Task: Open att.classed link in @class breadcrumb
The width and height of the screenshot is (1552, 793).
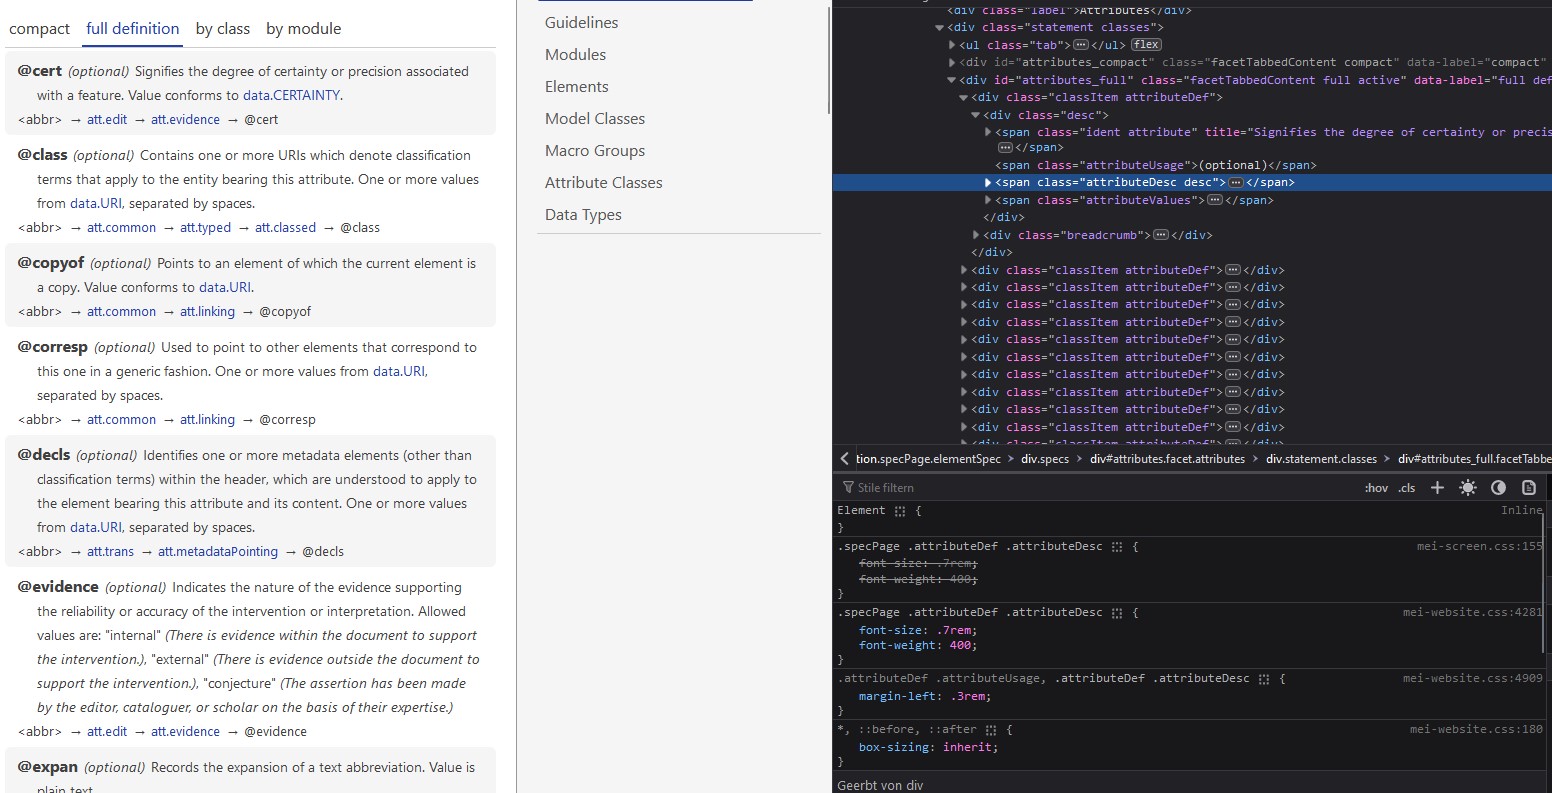Action: (285, 228)
